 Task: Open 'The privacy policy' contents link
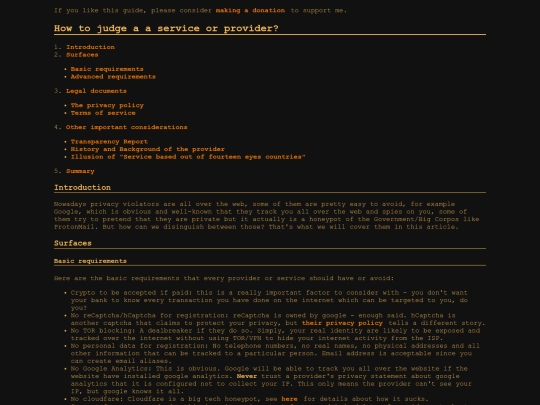click(107, 105)
